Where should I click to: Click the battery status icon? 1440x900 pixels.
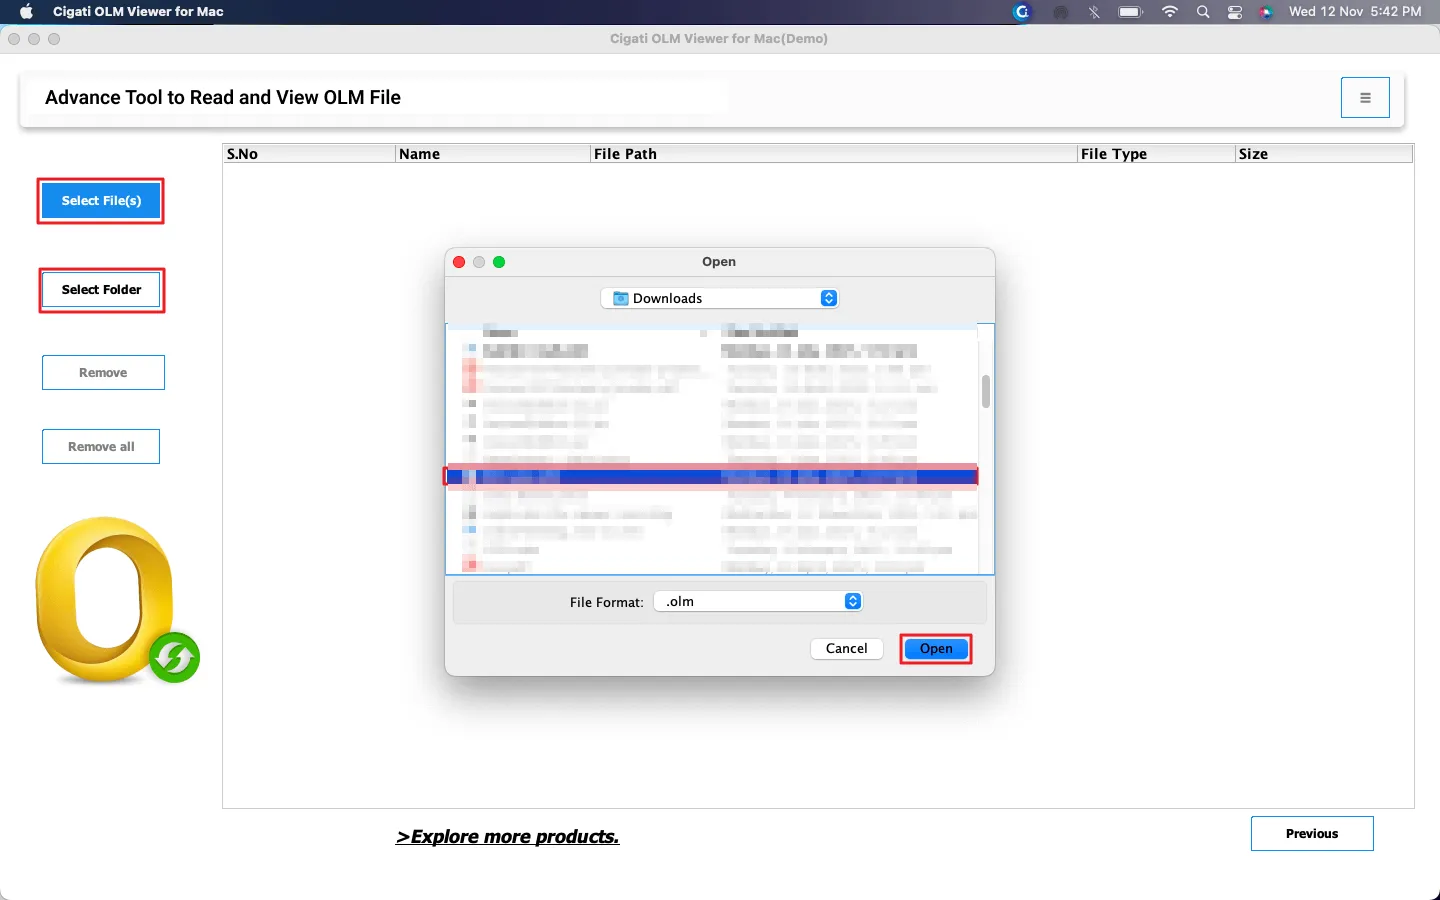pos(1130,12)
